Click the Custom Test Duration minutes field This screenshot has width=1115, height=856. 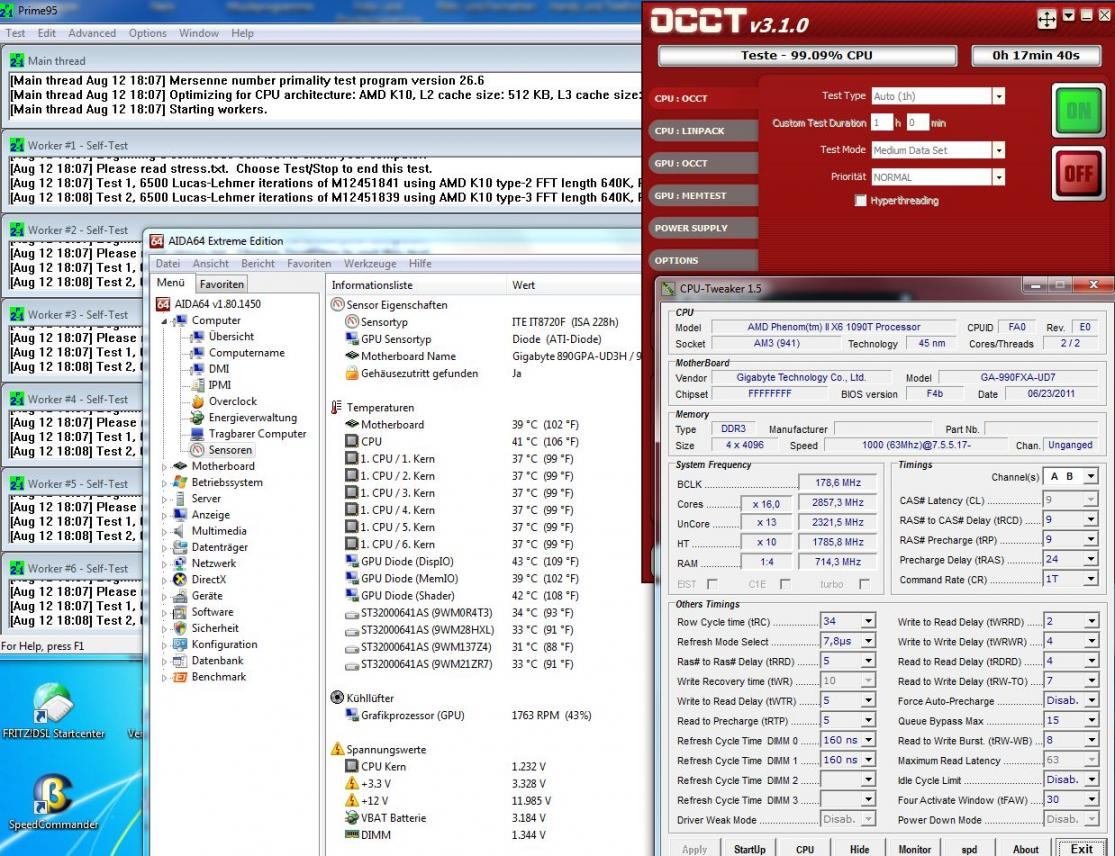(917, 123)
